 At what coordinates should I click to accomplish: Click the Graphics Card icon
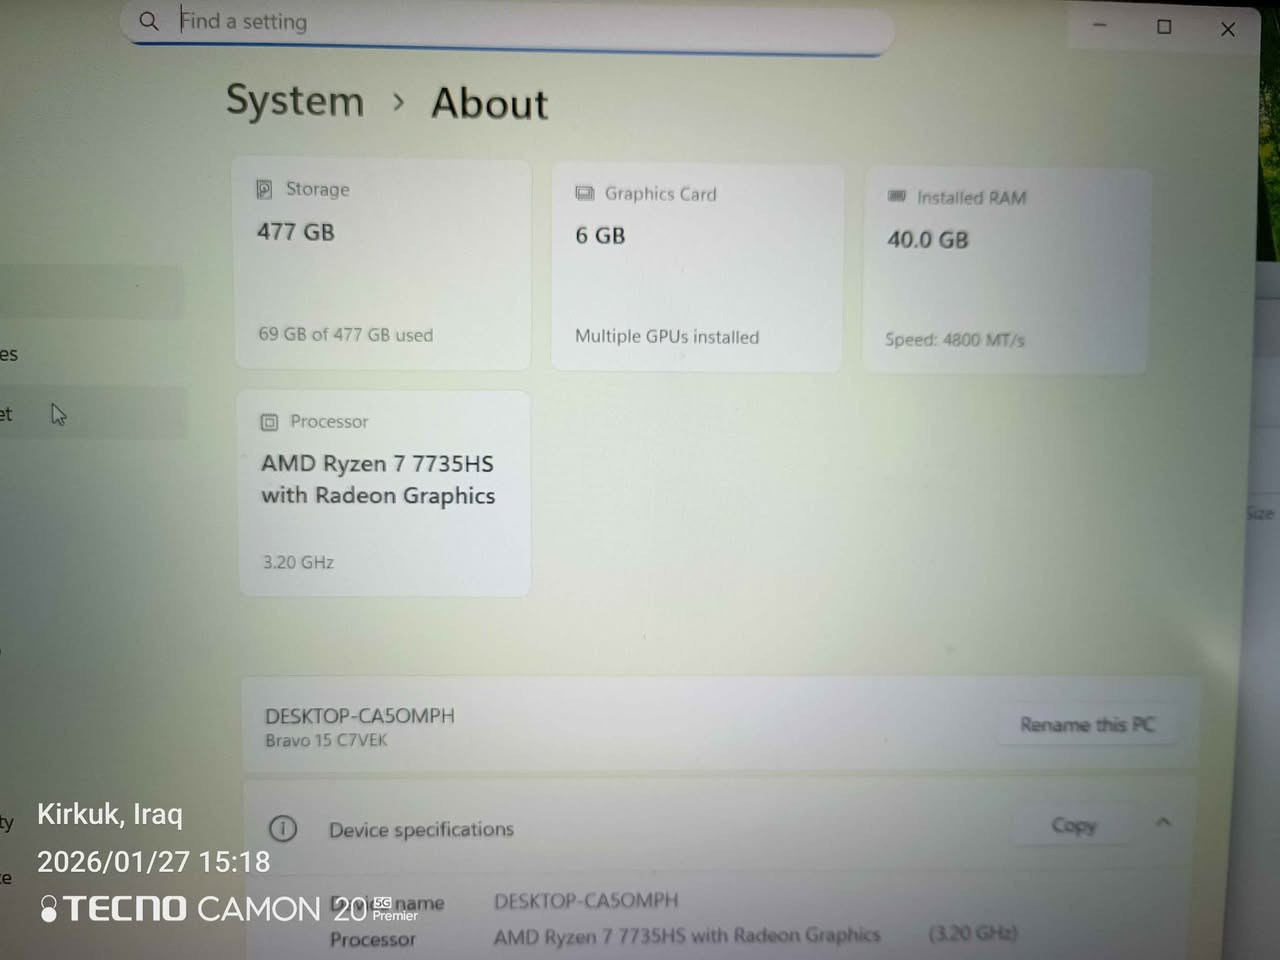click(584, 193)
